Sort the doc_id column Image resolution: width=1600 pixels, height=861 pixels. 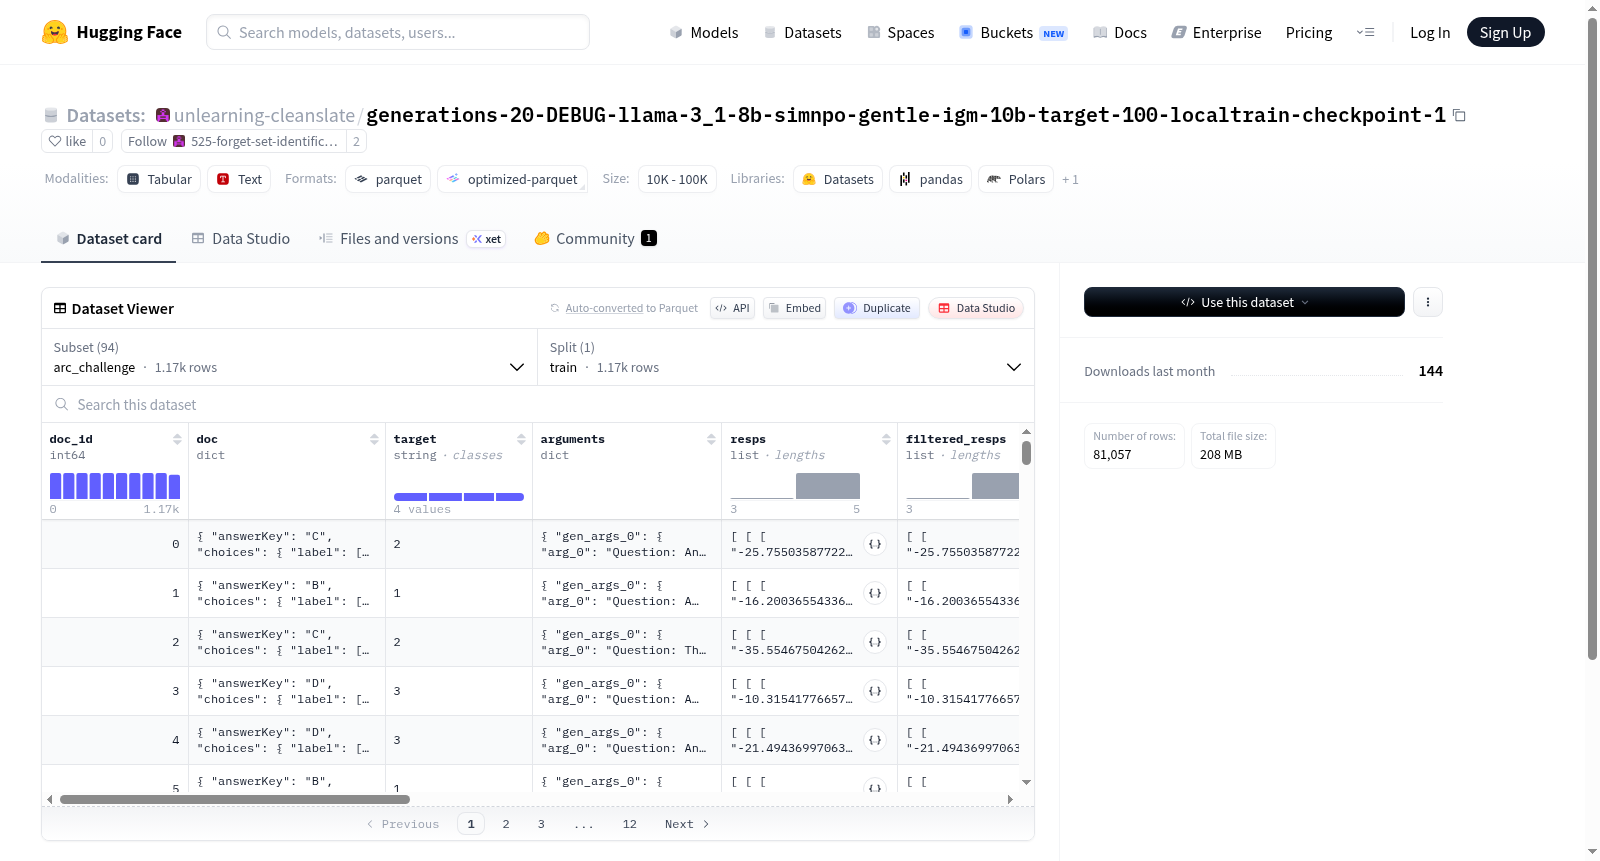(x=177, y=440)
